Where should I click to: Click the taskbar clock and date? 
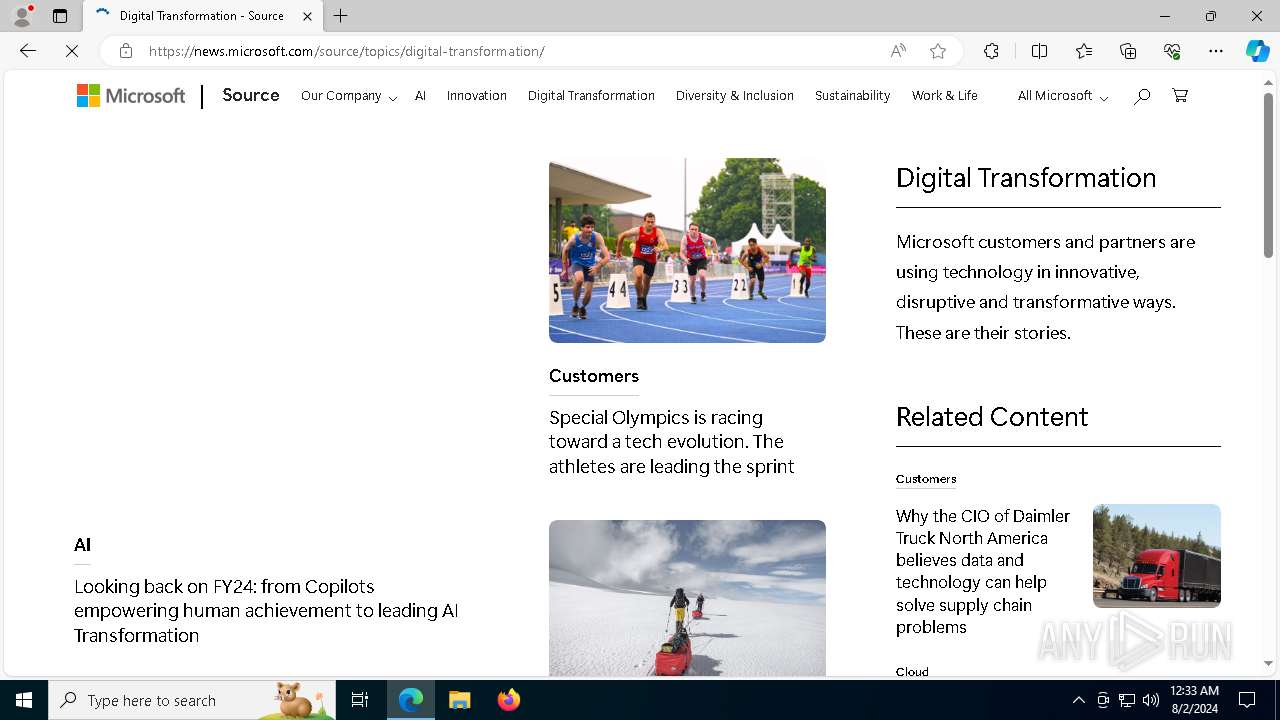click(x=1194, y=700)
